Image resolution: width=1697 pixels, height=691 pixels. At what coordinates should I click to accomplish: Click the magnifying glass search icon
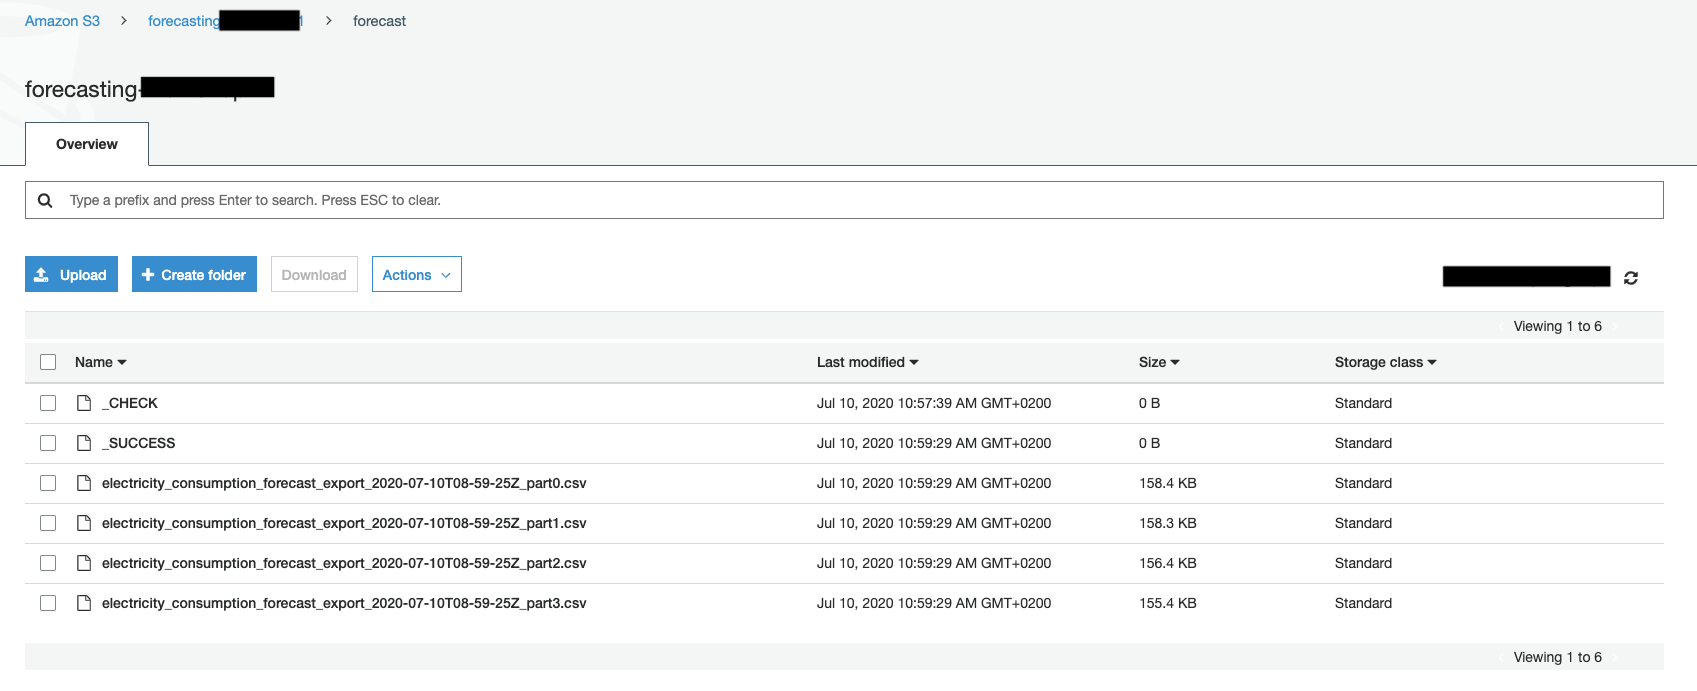click(45, 200)
